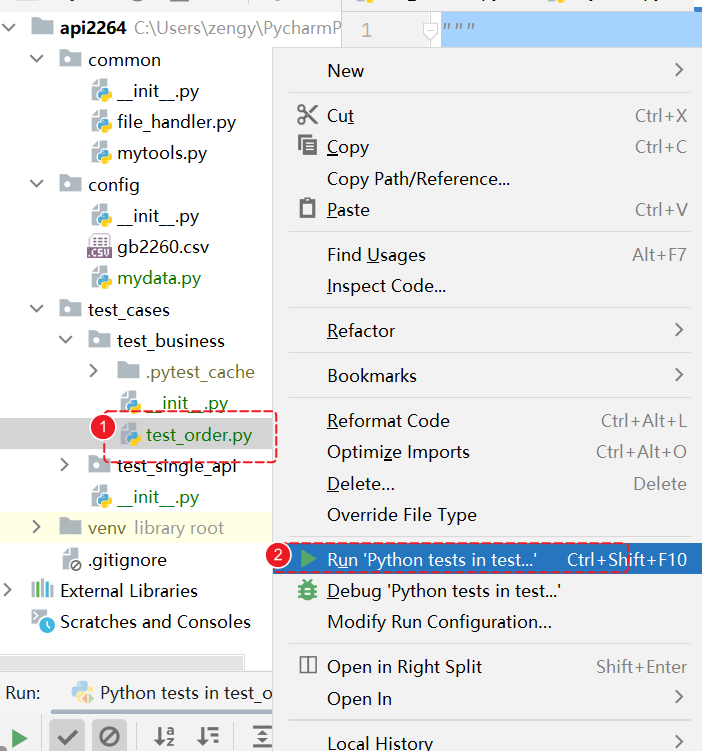702x751 pixels.
Task: Collapse the common folder
Action: coord(37,59)
